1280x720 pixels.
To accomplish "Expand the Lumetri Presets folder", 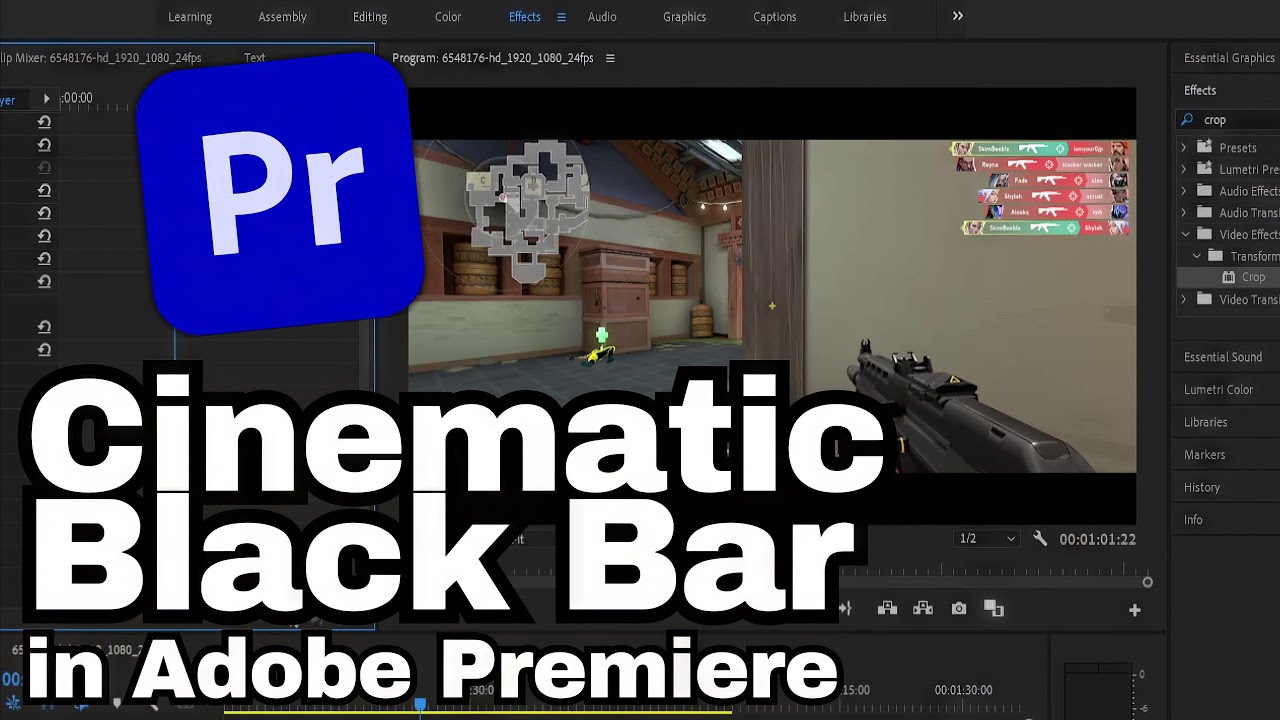I will [1184, 169].
